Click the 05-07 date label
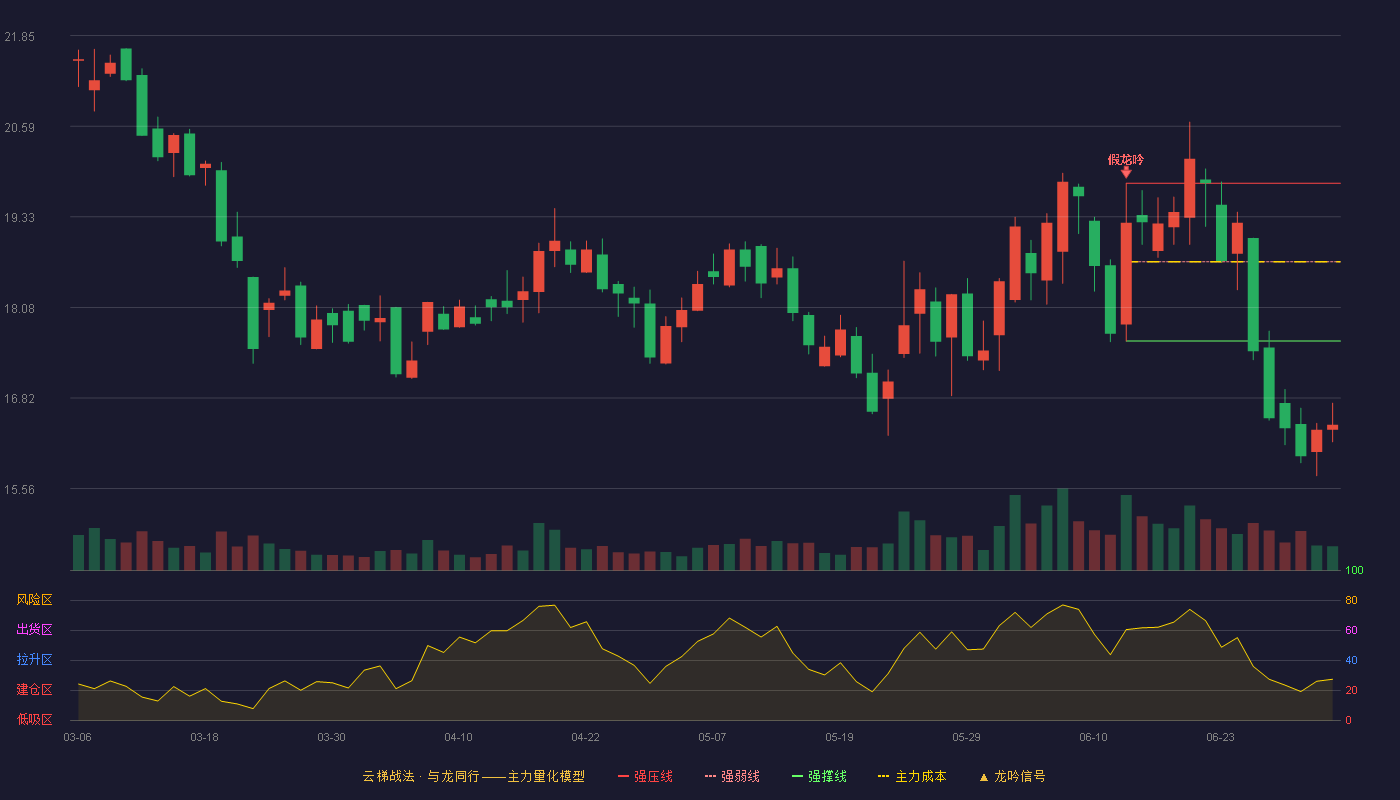The width and height of the screenshot is (1400, 800). pyautogui.click(x=712, y=737)
